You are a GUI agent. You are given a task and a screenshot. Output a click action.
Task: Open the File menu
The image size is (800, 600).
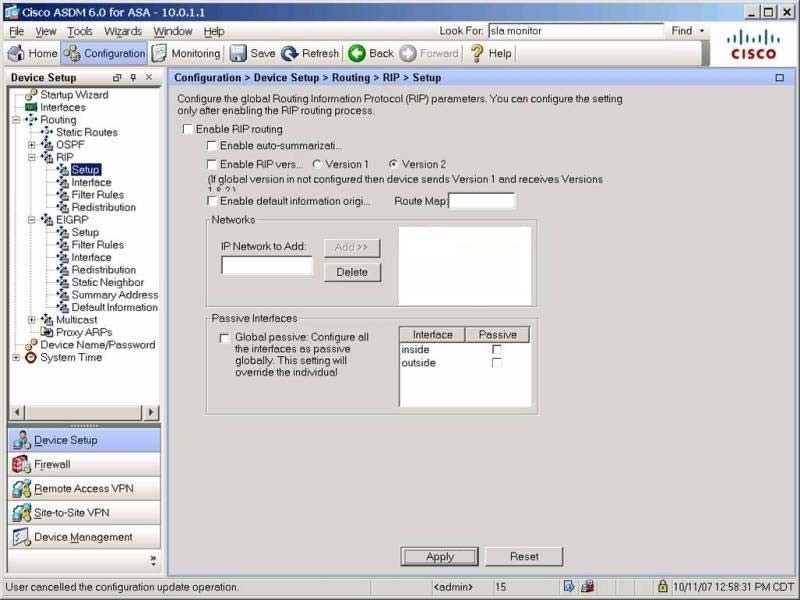tap(16, 31)
